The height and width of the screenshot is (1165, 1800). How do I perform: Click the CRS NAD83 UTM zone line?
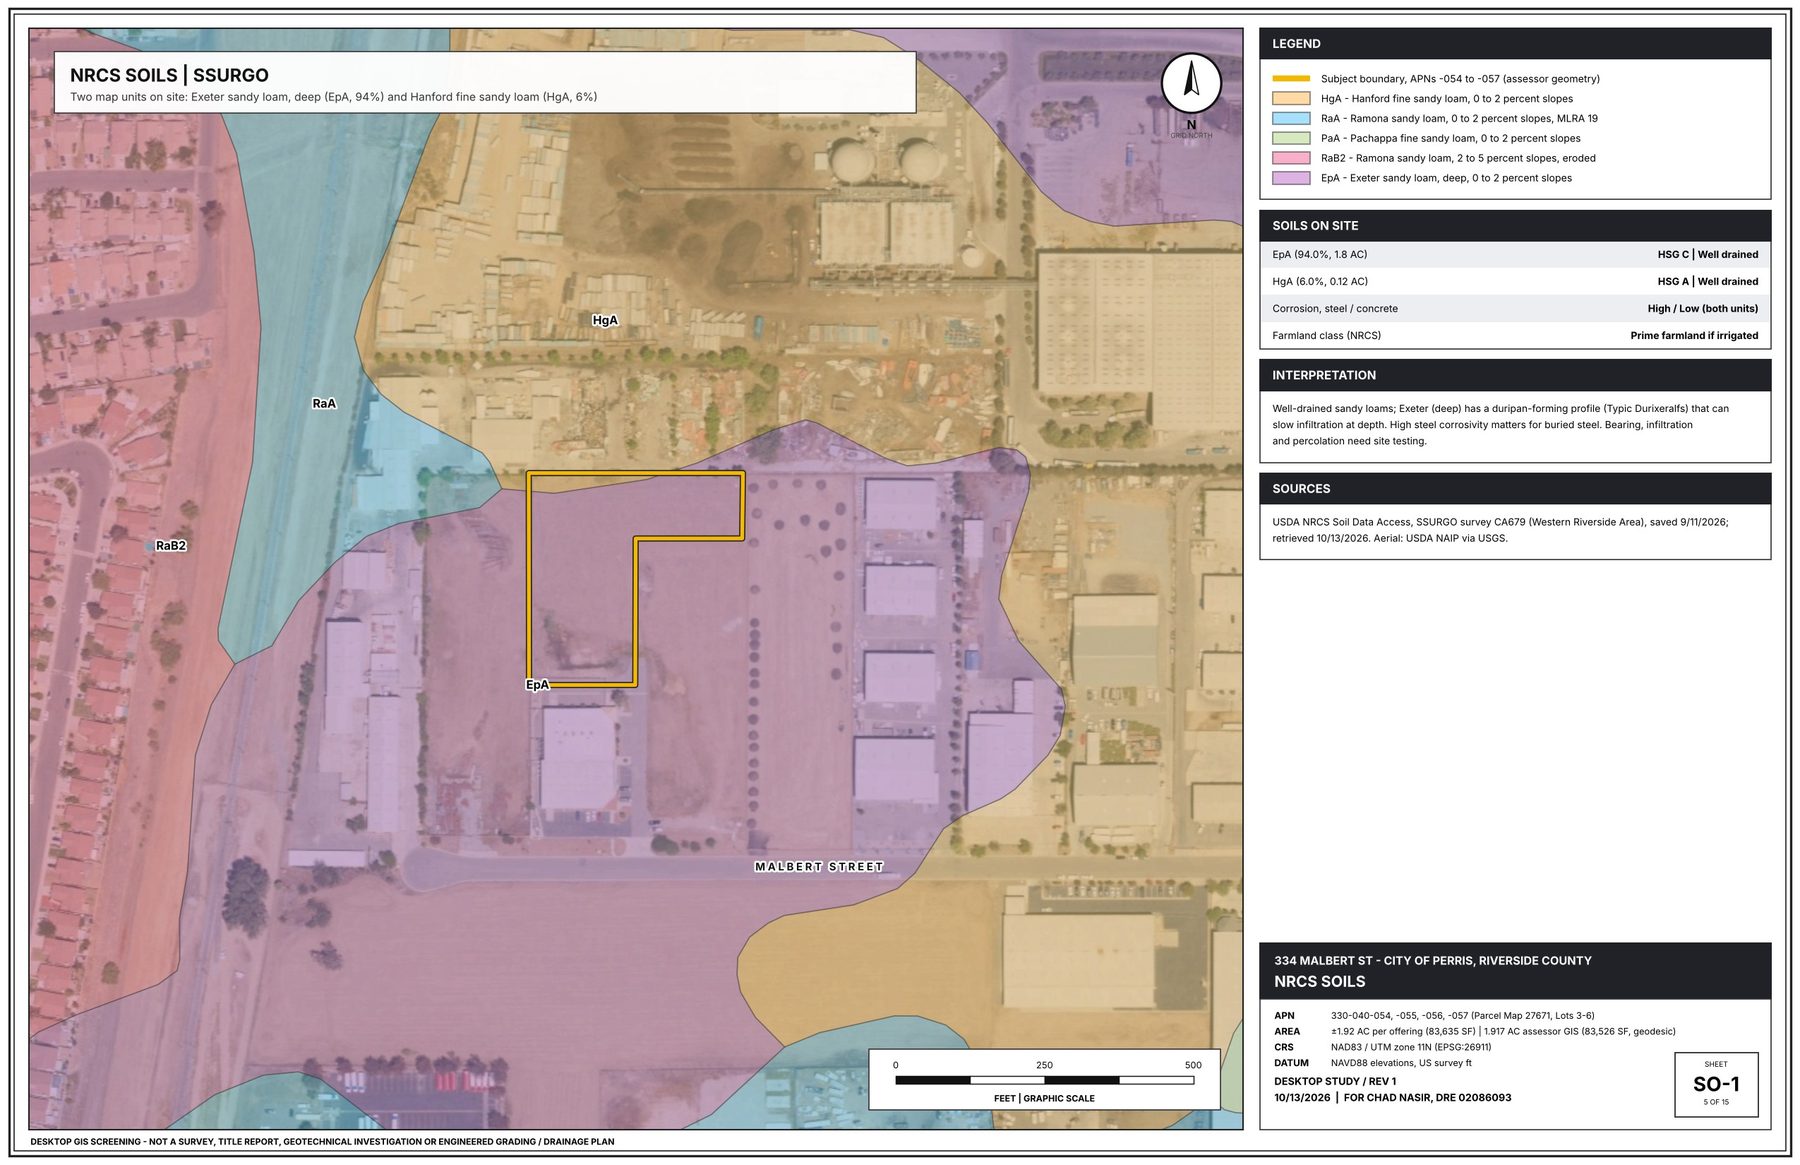[x=1382, y=1048]
